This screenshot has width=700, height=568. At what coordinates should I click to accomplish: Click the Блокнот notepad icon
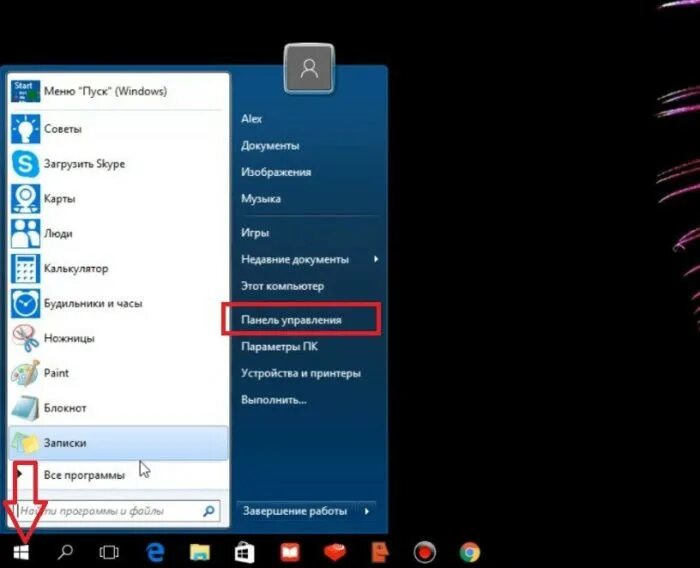point(25,408)
